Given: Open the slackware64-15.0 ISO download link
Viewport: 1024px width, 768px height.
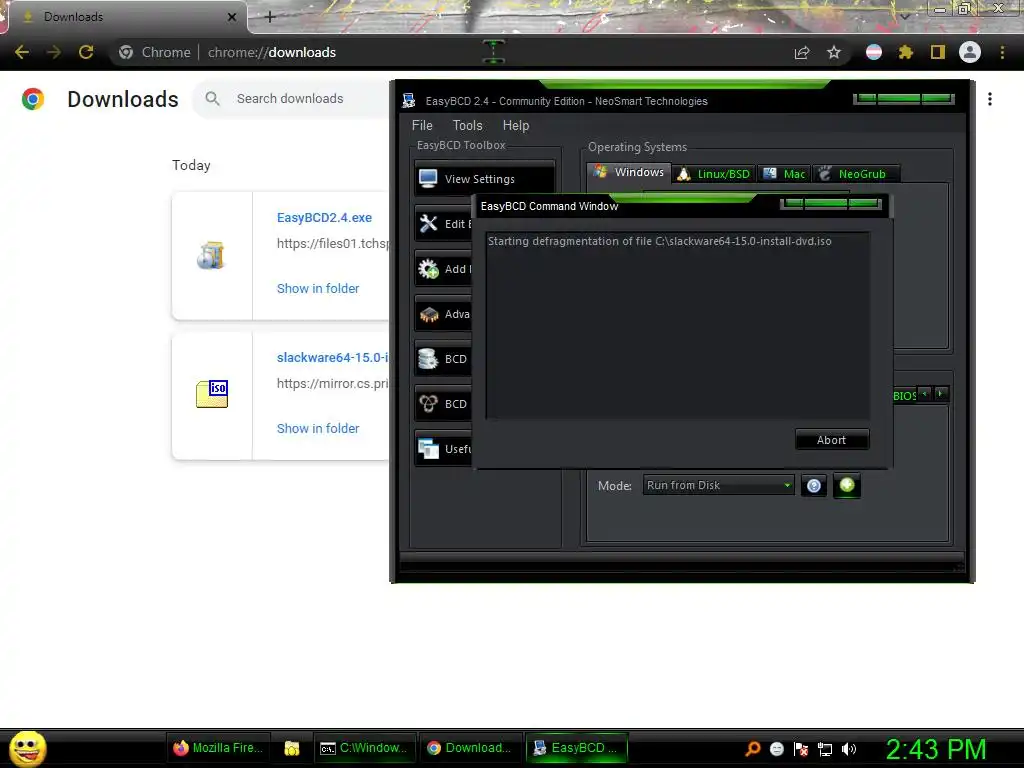Looking at the screenshot, I should point(332,357).
